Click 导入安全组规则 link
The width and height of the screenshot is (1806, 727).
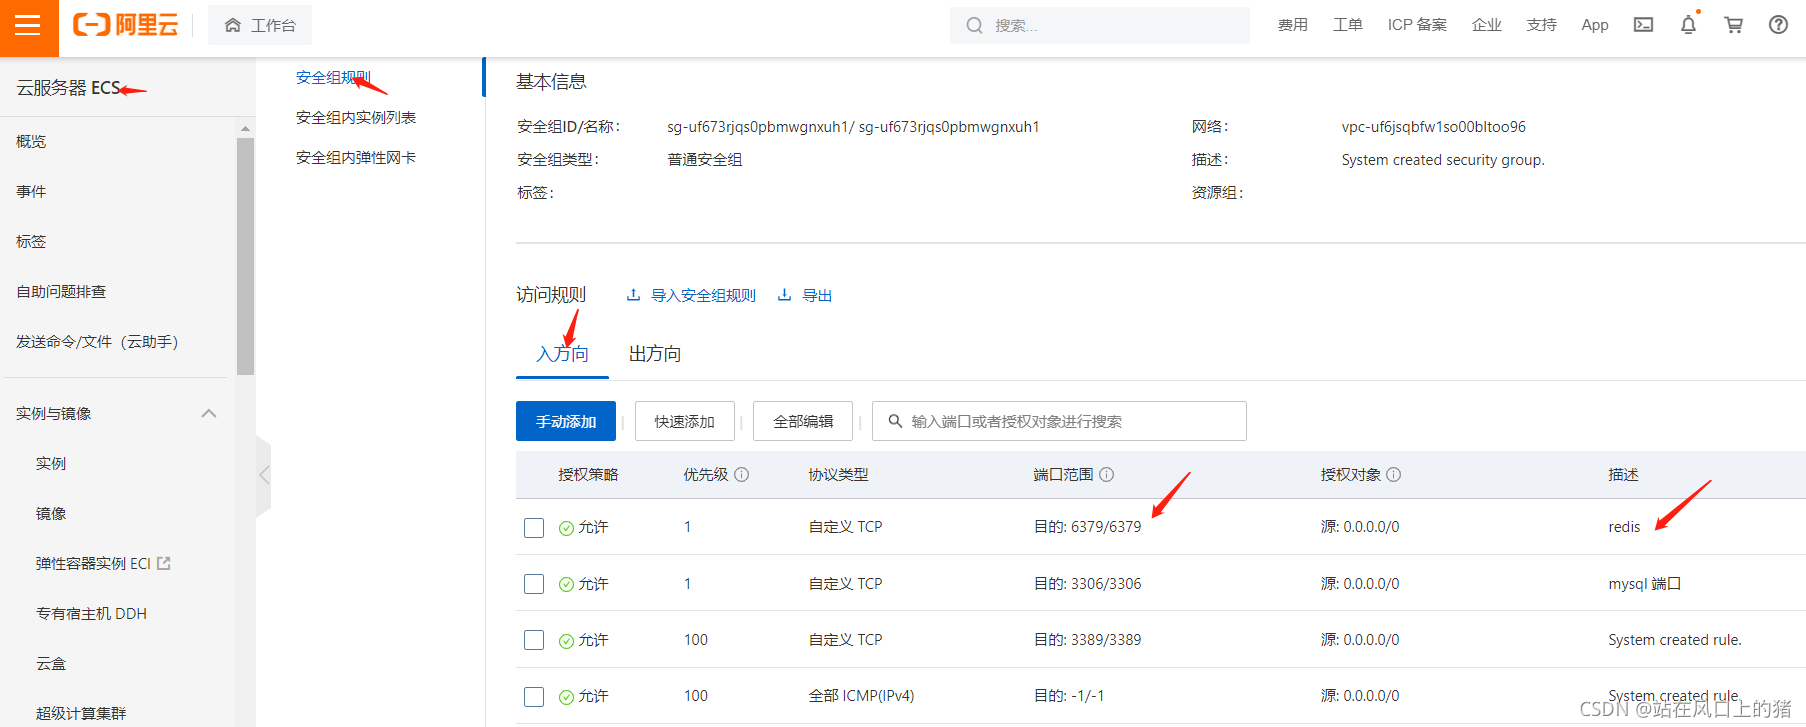click(x=704, y=295)
